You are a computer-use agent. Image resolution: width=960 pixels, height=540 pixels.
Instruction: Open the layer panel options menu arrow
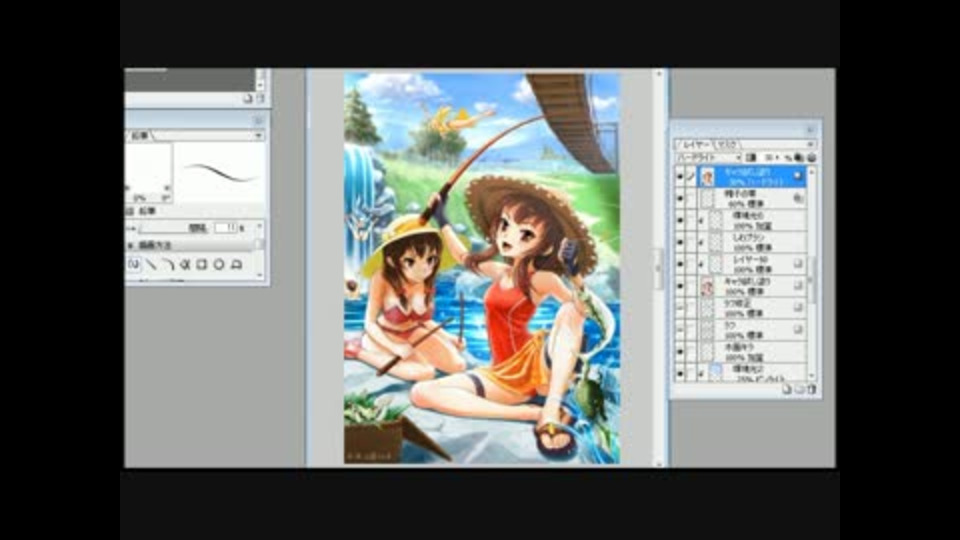coord(811,144)
